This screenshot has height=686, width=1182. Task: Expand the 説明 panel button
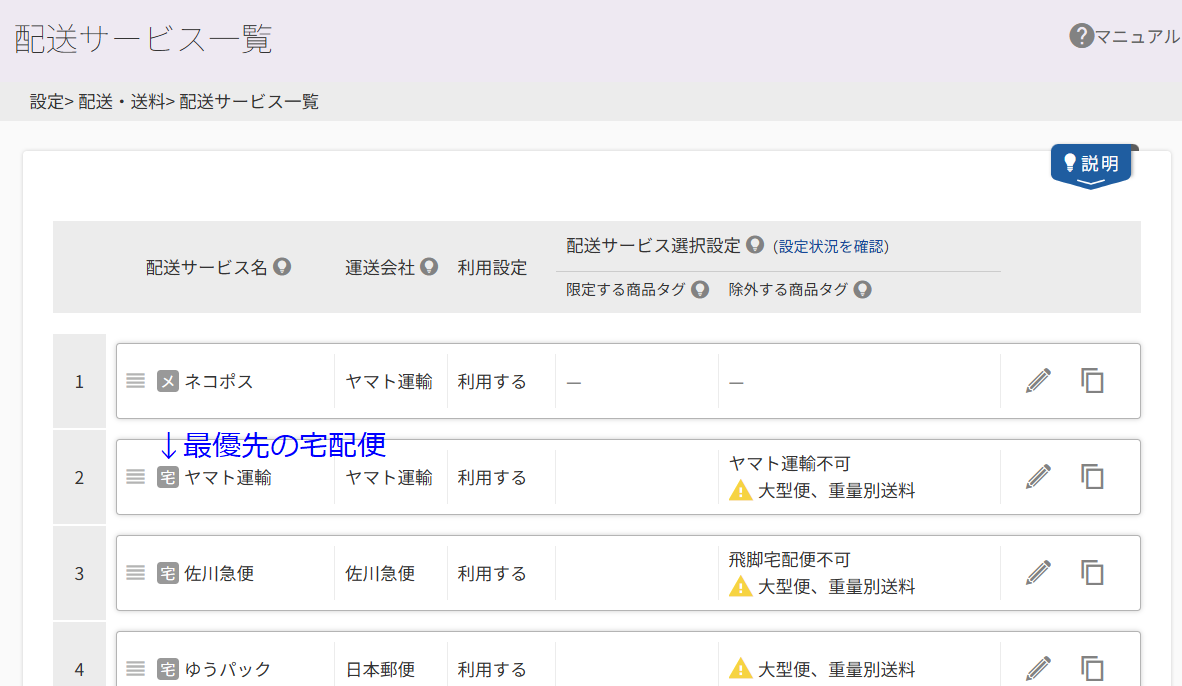click(x=1091, y=166)
